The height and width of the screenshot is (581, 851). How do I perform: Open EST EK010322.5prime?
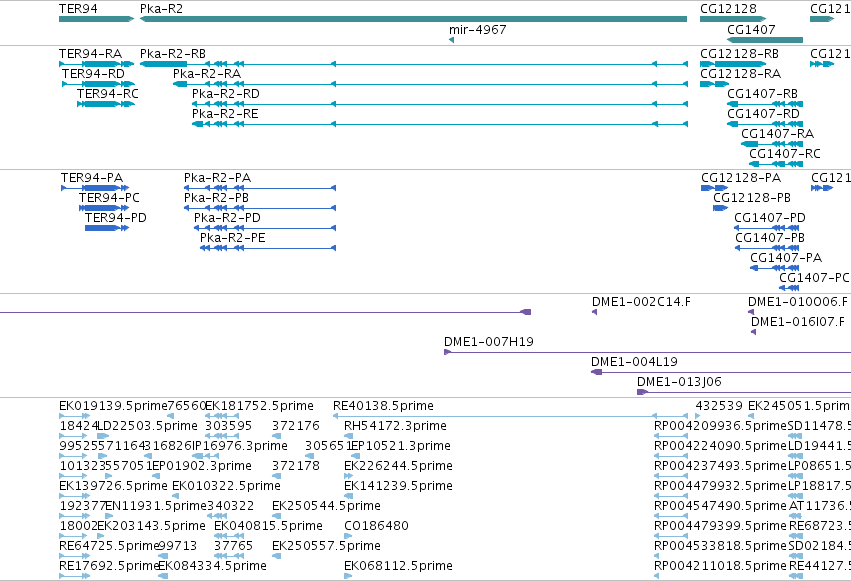tap(175, 496)
